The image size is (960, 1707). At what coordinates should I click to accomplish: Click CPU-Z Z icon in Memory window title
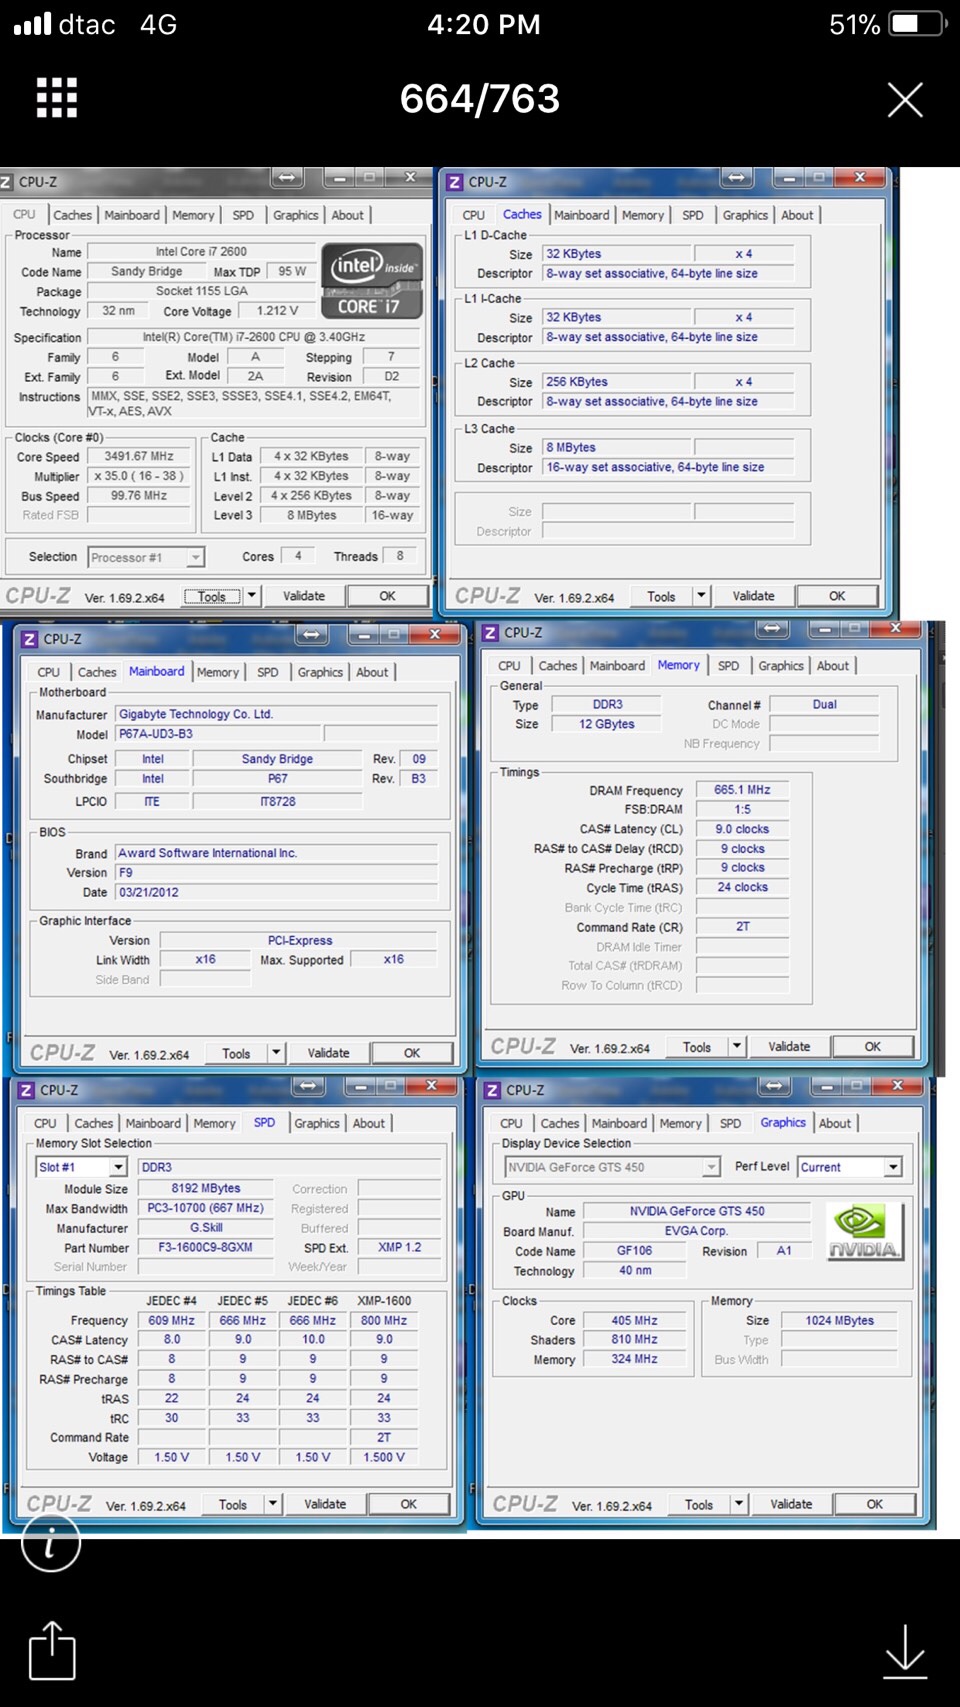[x=490, y=633]
